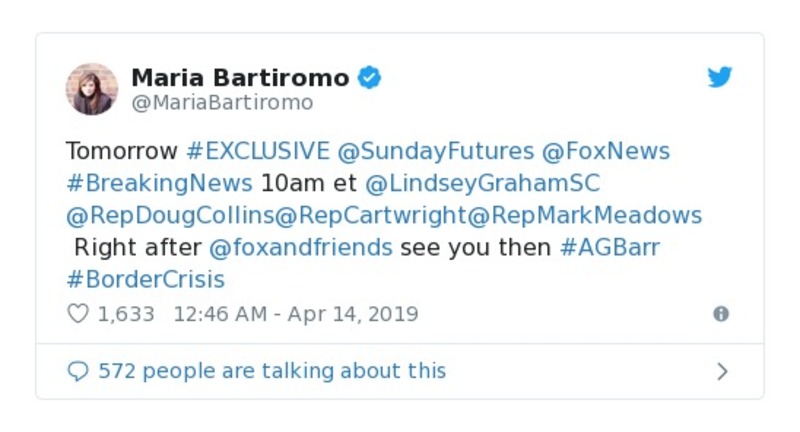Screen dimensions: 800x432
Task: Like the tweet with heart icon
Action: click(x=78, y=314)
